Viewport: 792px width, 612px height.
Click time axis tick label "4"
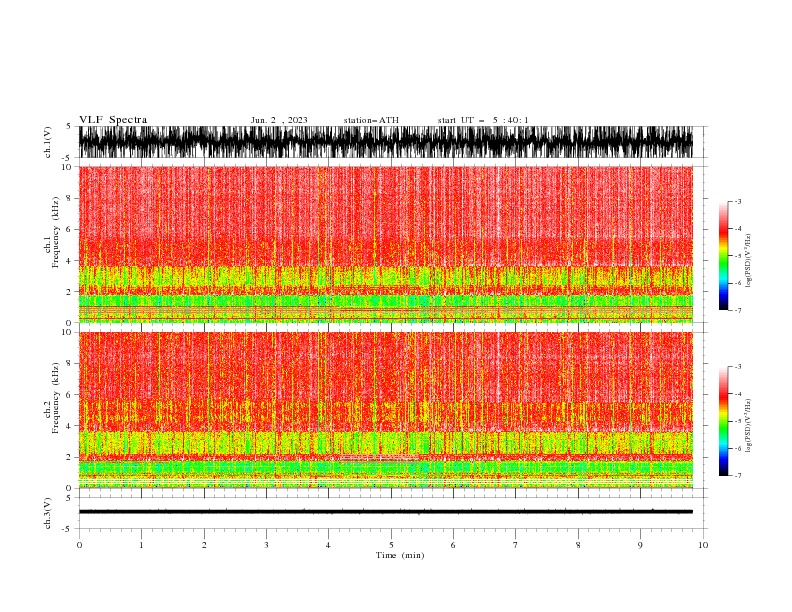[328, 545]
